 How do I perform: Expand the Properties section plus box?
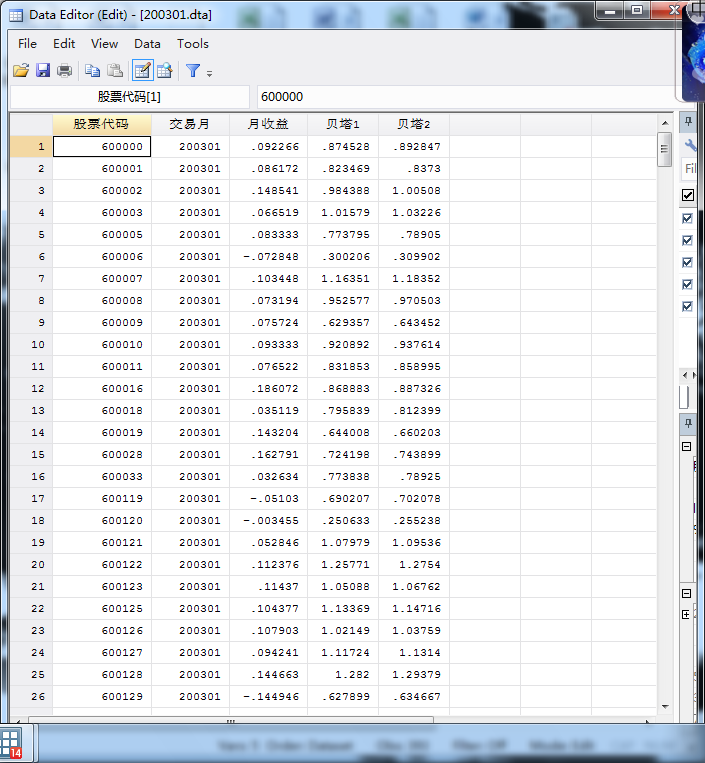coord(686,615)
